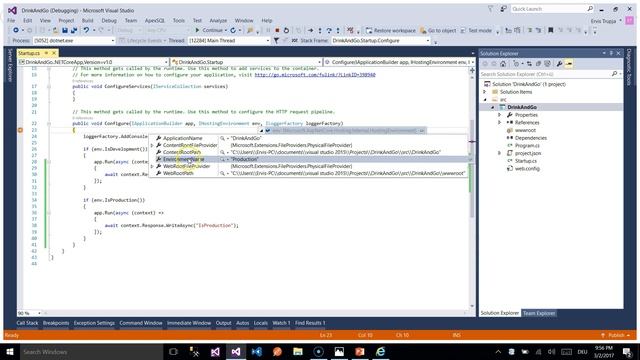Screen dimensions: 640x360
Task: Open the Immediate Window tab
Action: [x=189, y=323]
